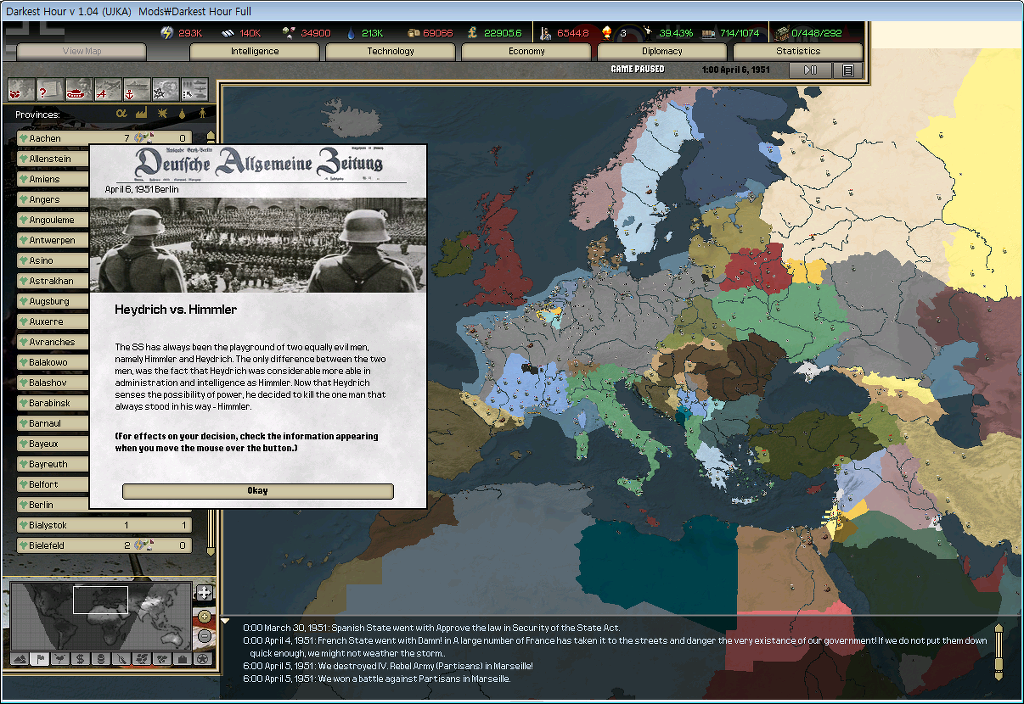
Task: Select the Bialystok province row
Action: click(x=104, y=525)
